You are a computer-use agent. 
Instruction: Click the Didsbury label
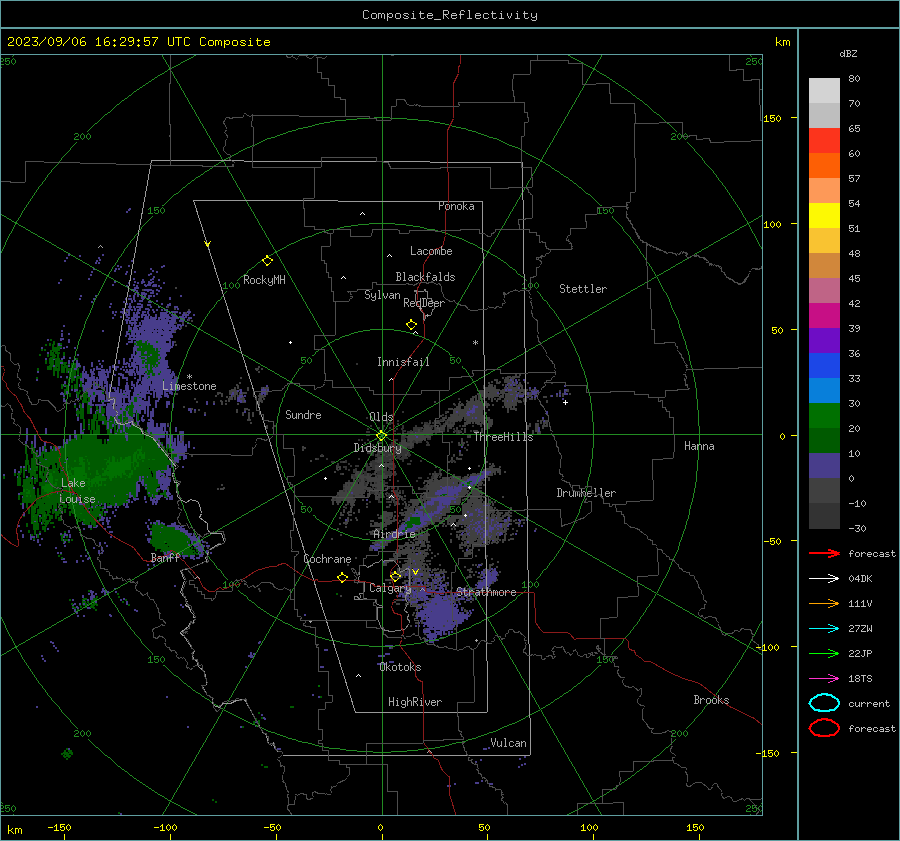377,448
